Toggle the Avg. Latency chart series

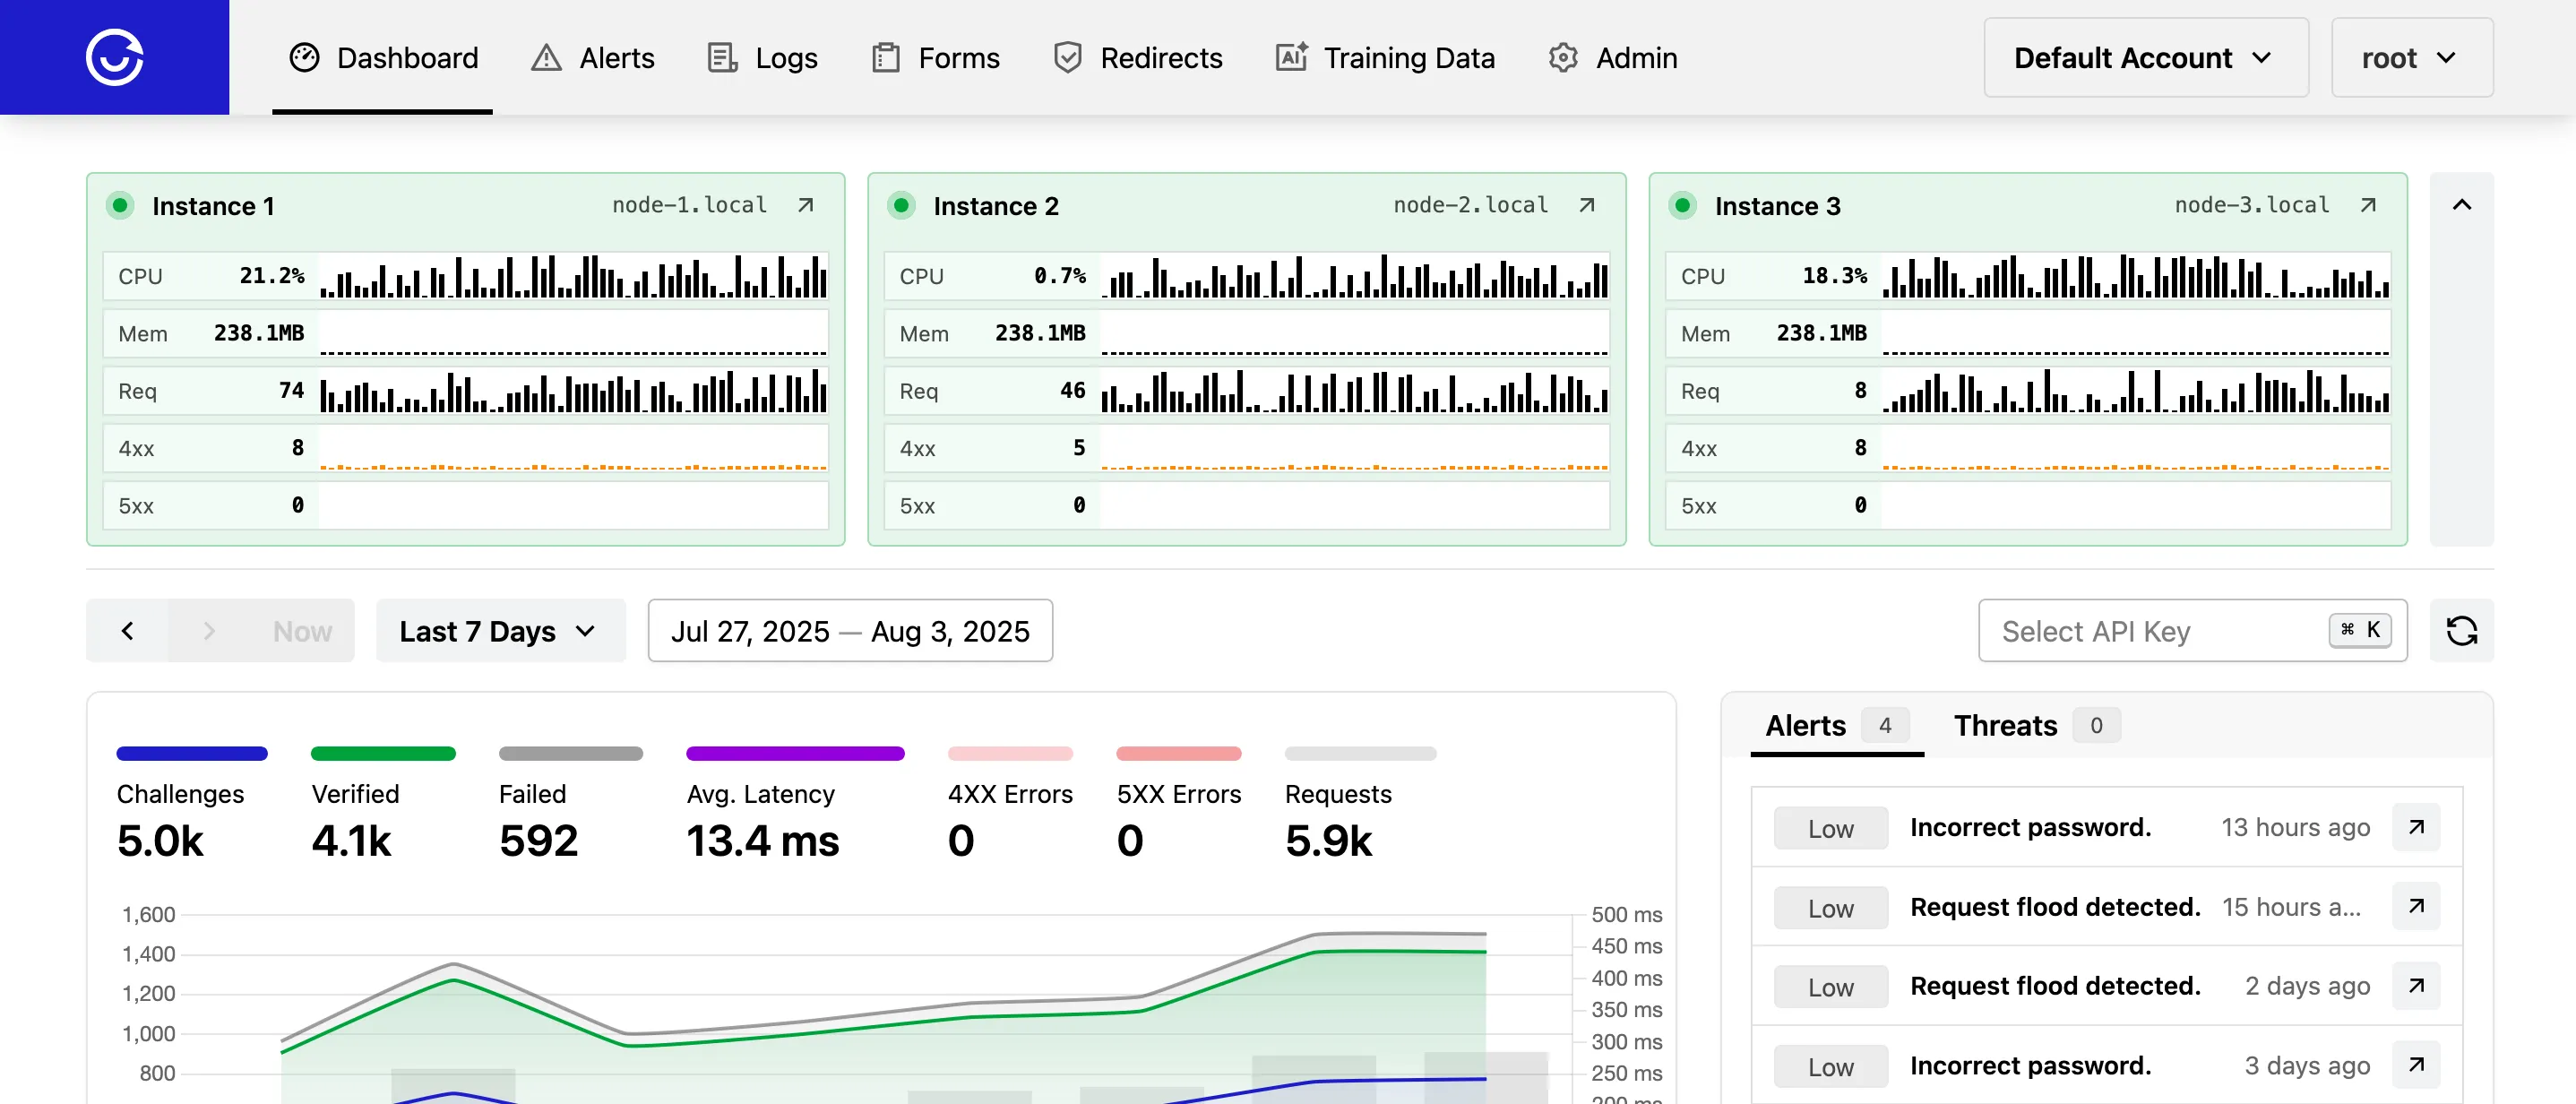pyautogui.click(x=761, y=795)
